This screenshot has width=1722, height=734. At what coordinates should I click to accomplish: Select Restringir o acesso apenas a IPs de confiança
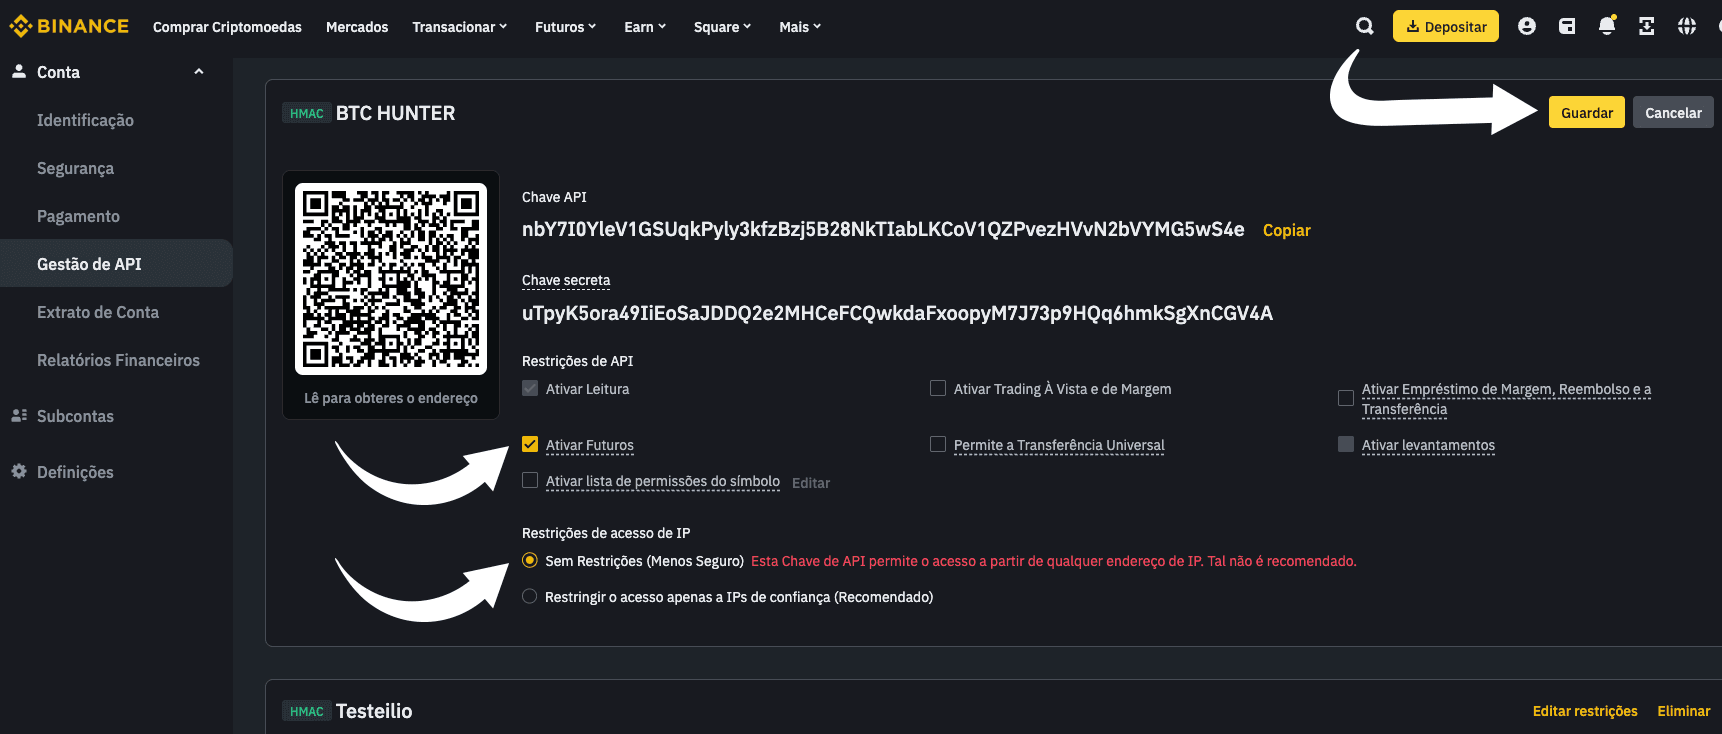click(530, 597)
